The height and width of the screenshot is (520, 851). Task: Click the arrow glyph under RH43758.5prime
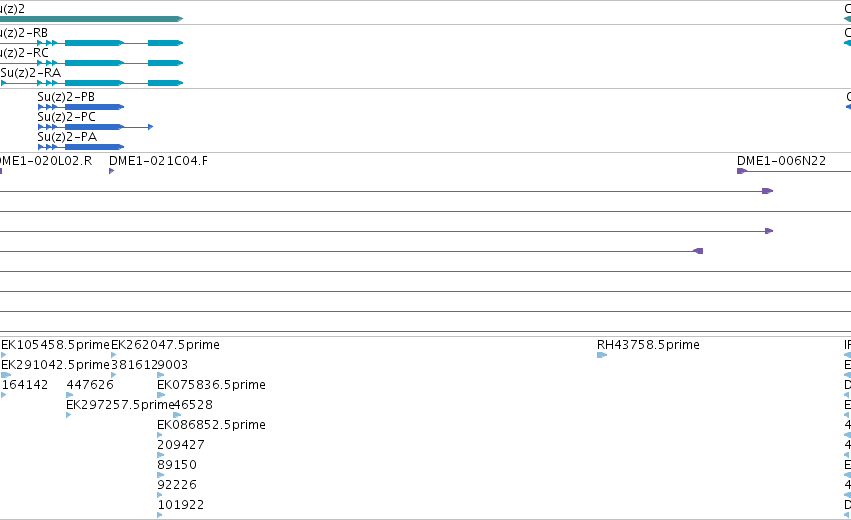pyautogui.click(x=602, y=356)
